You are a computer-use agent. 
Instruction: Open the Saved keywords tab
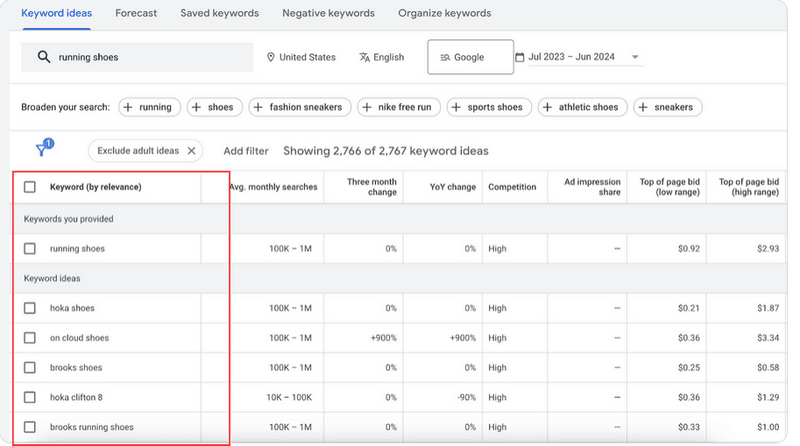coord(219,13)
